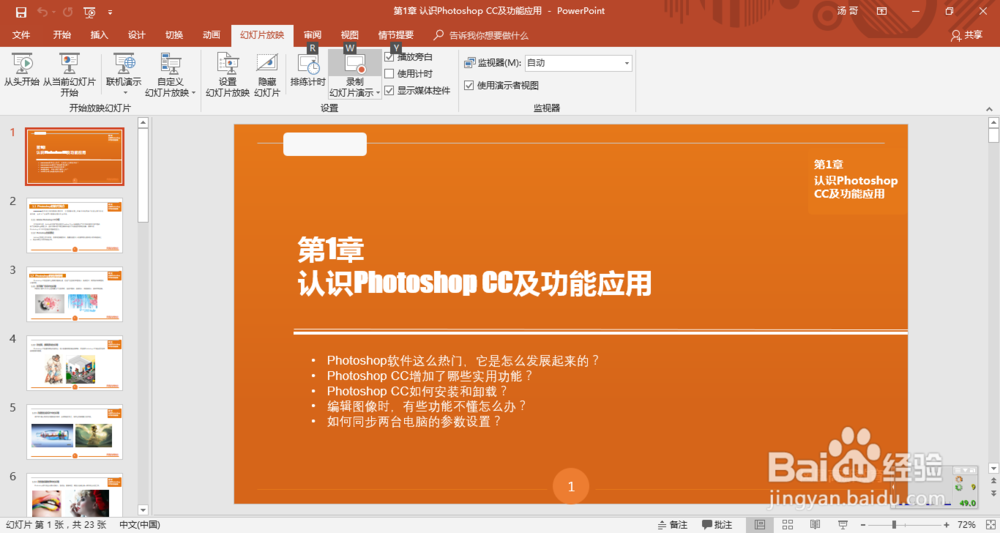
Task: Click the Save icon in quick access toolbar
Action: (x=21, y=11)
